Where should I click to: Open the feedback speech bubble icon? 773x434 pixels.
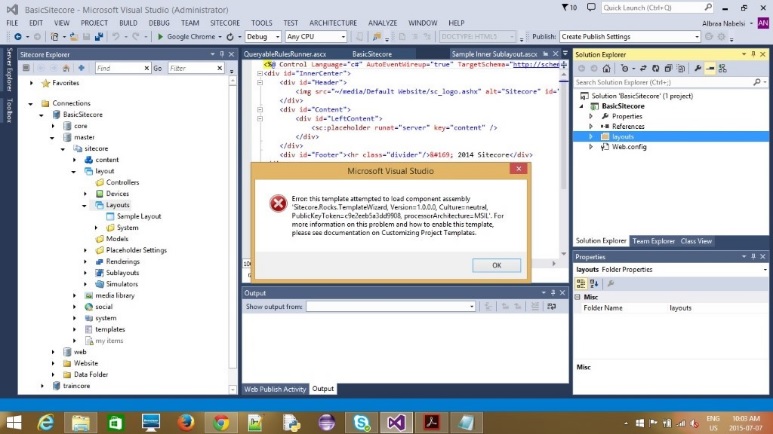(x=591, y=7)
